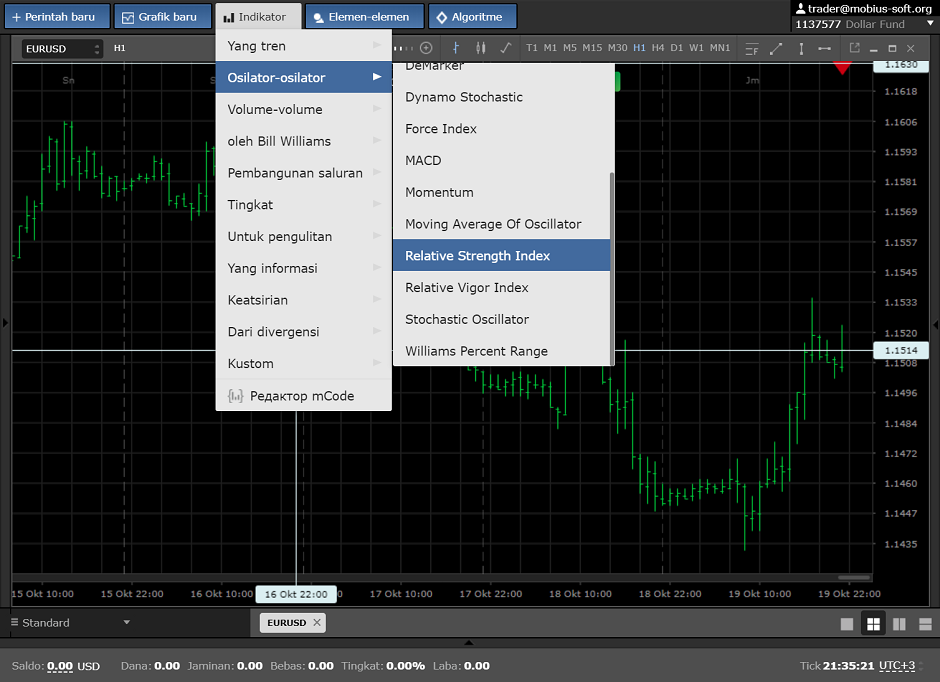The image size is (940, 682).
Task: Expand the right side panel arrow
Action: point(935,324)
